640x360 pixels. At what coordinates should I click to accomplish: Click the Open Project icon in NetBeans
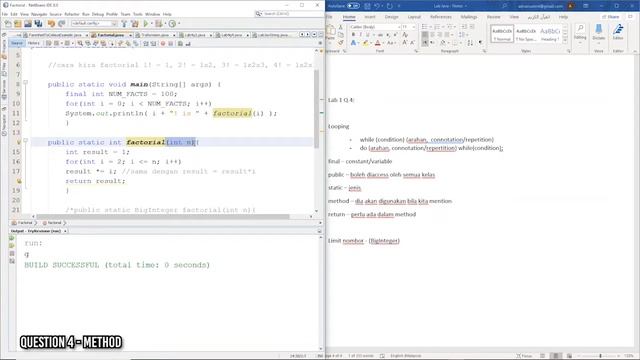coord(28,24)
